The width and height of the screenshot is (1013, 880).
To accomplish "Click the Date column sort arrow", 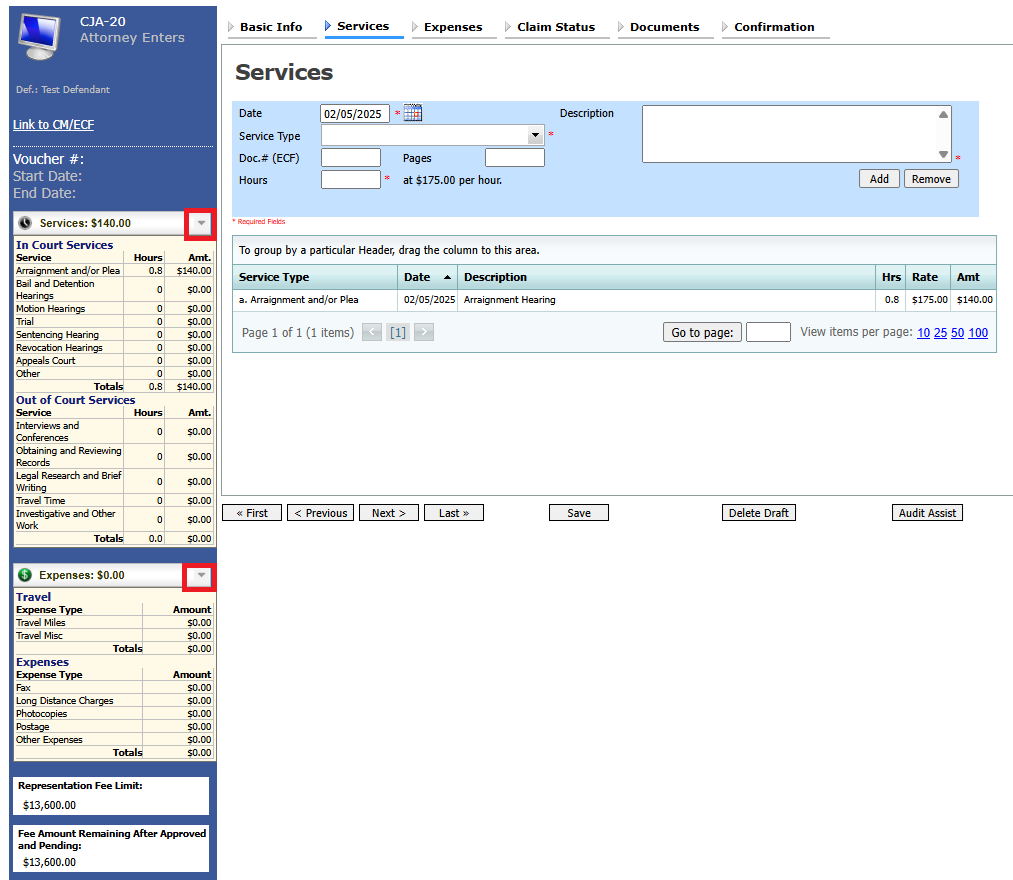I will pos(446,277).
